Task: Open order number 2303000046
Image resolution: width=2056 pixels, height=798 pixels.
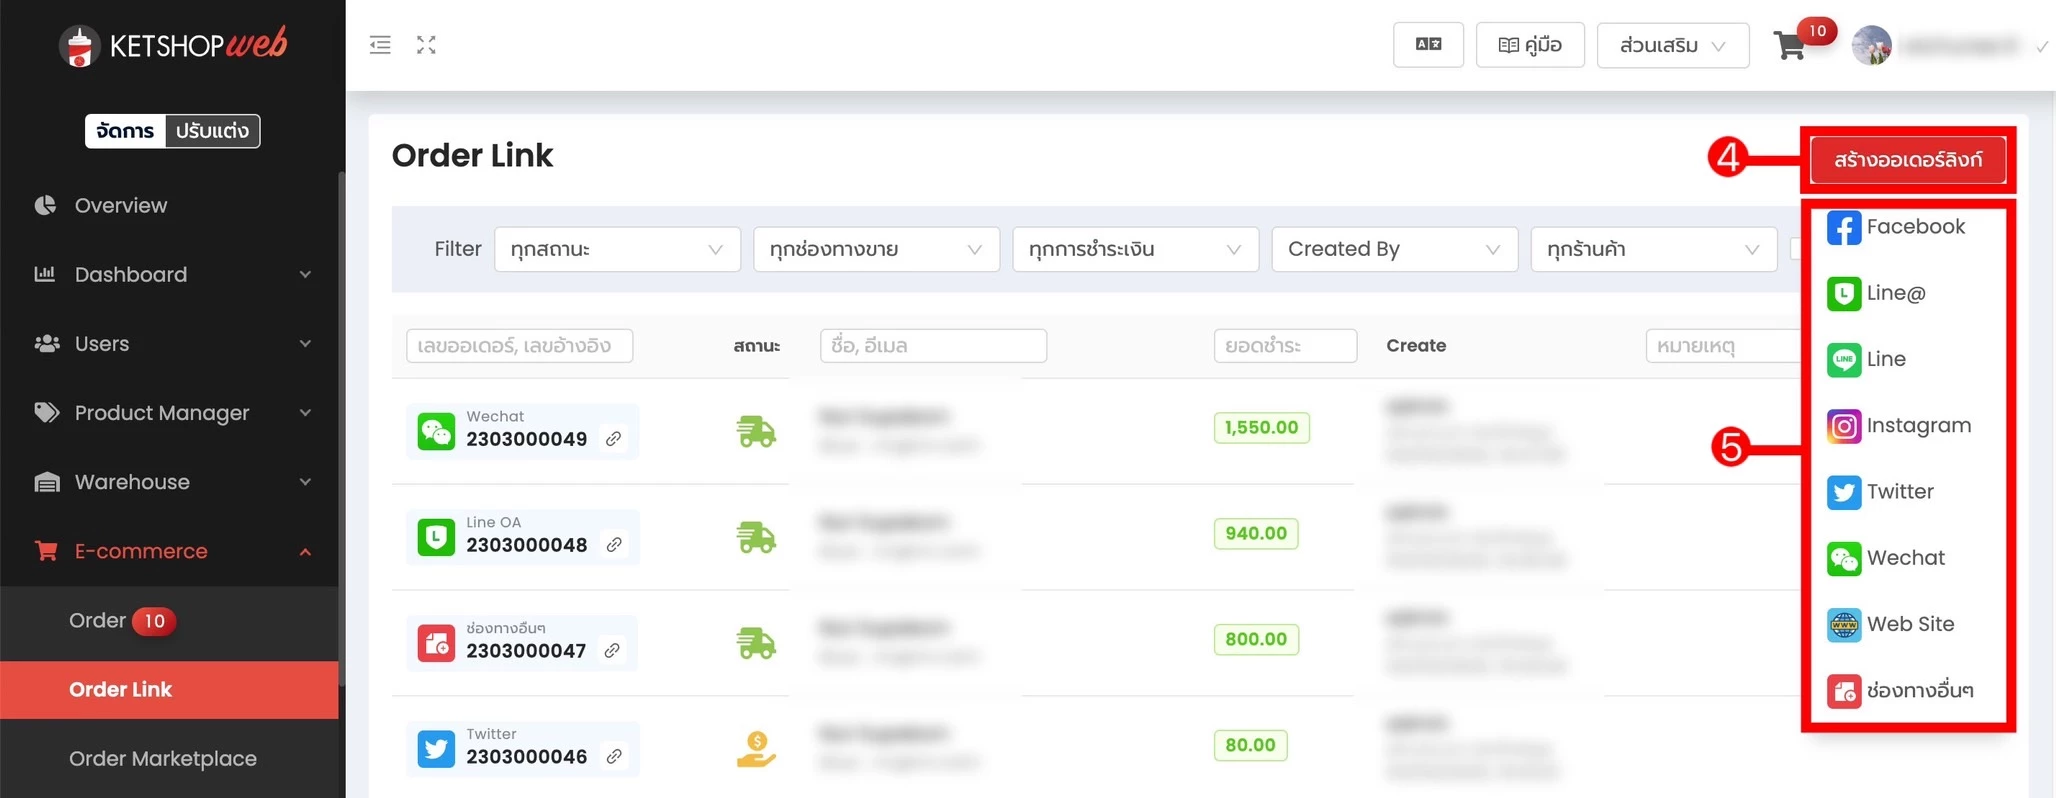Action: pyautogui.click(x=526, y=757)
